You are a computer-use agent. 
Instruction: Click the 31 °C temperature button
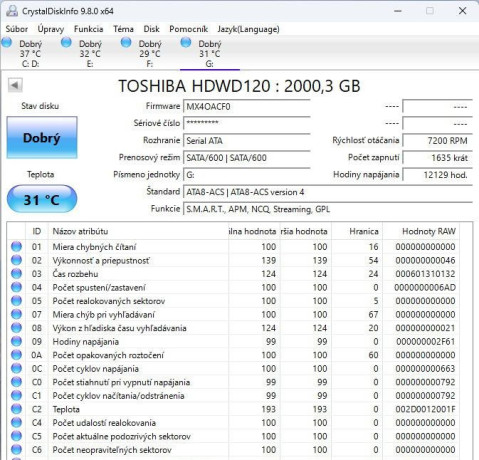42,199
